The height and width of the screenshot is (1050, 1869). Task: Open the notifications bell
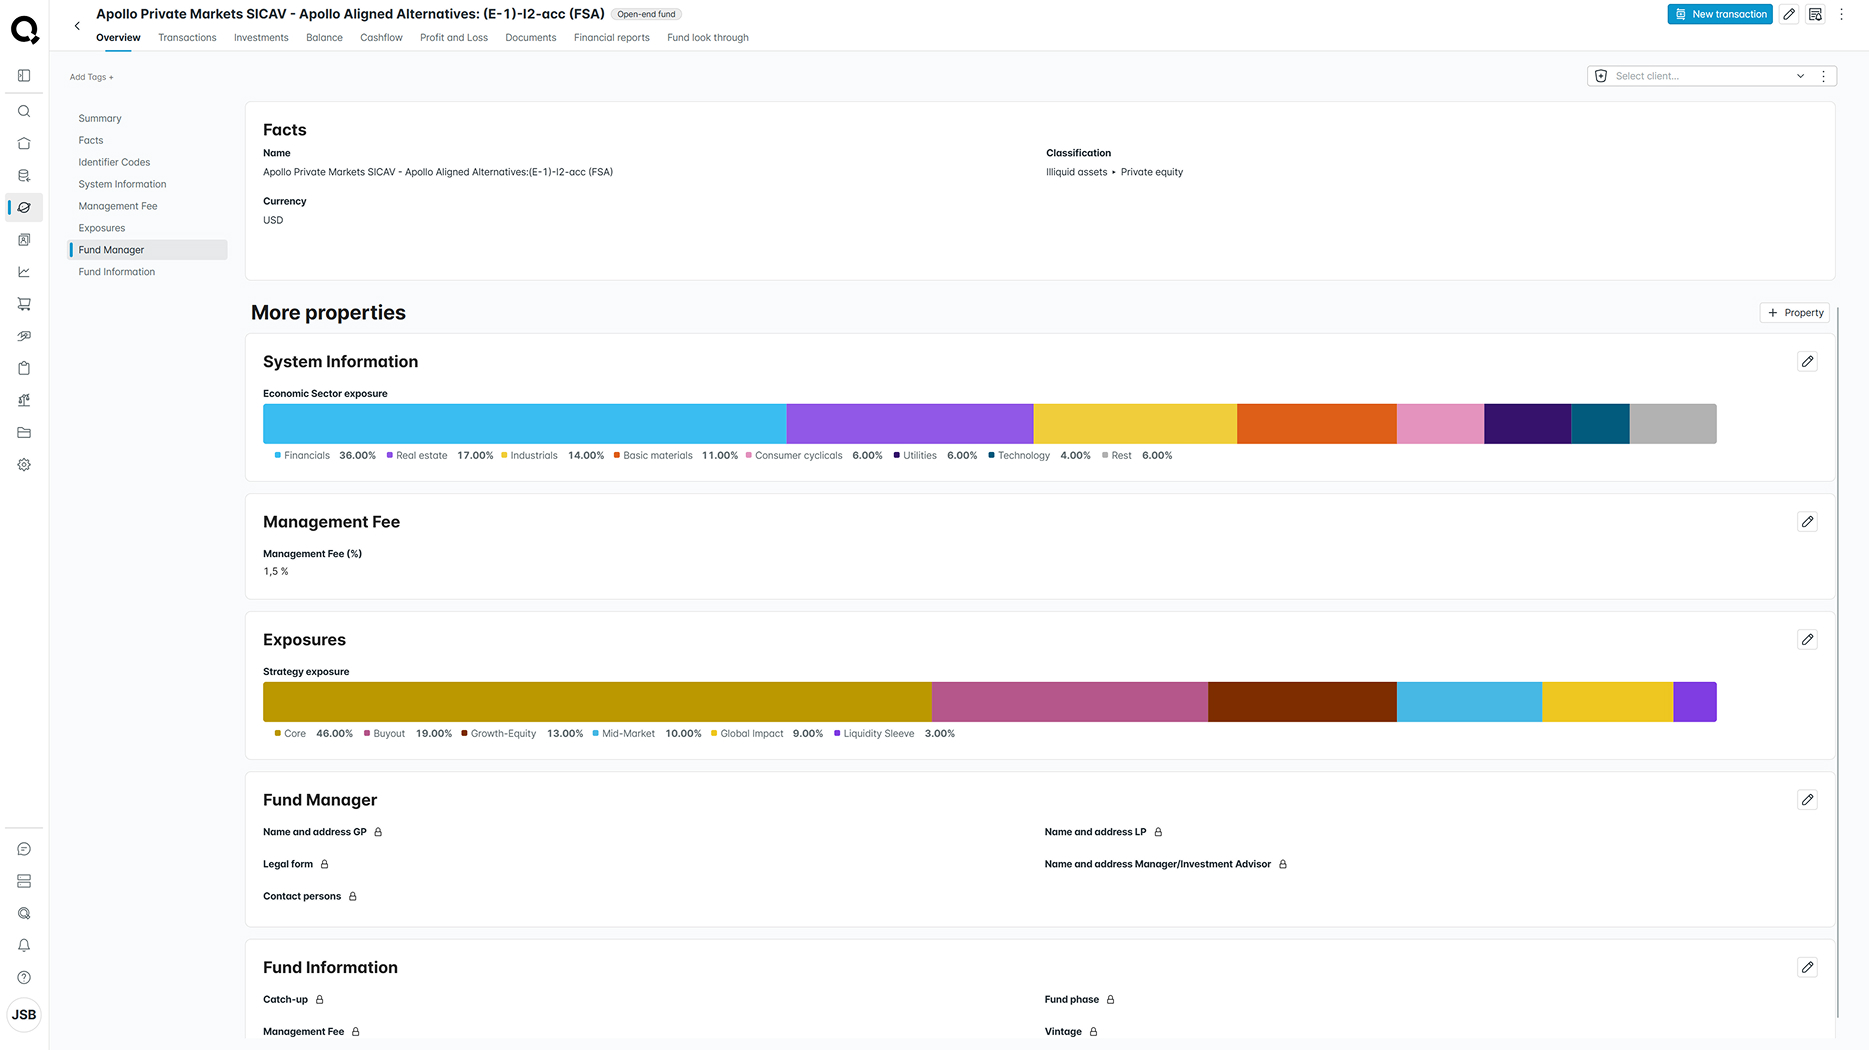point(24,945)
